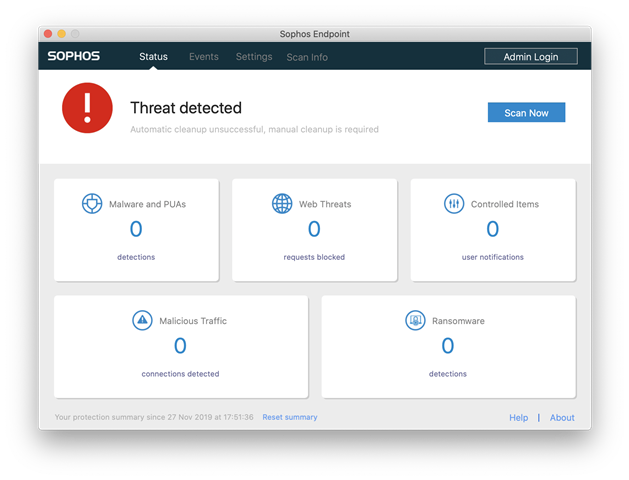Click the 'Threat detected' heading

(x=186, y=108)
